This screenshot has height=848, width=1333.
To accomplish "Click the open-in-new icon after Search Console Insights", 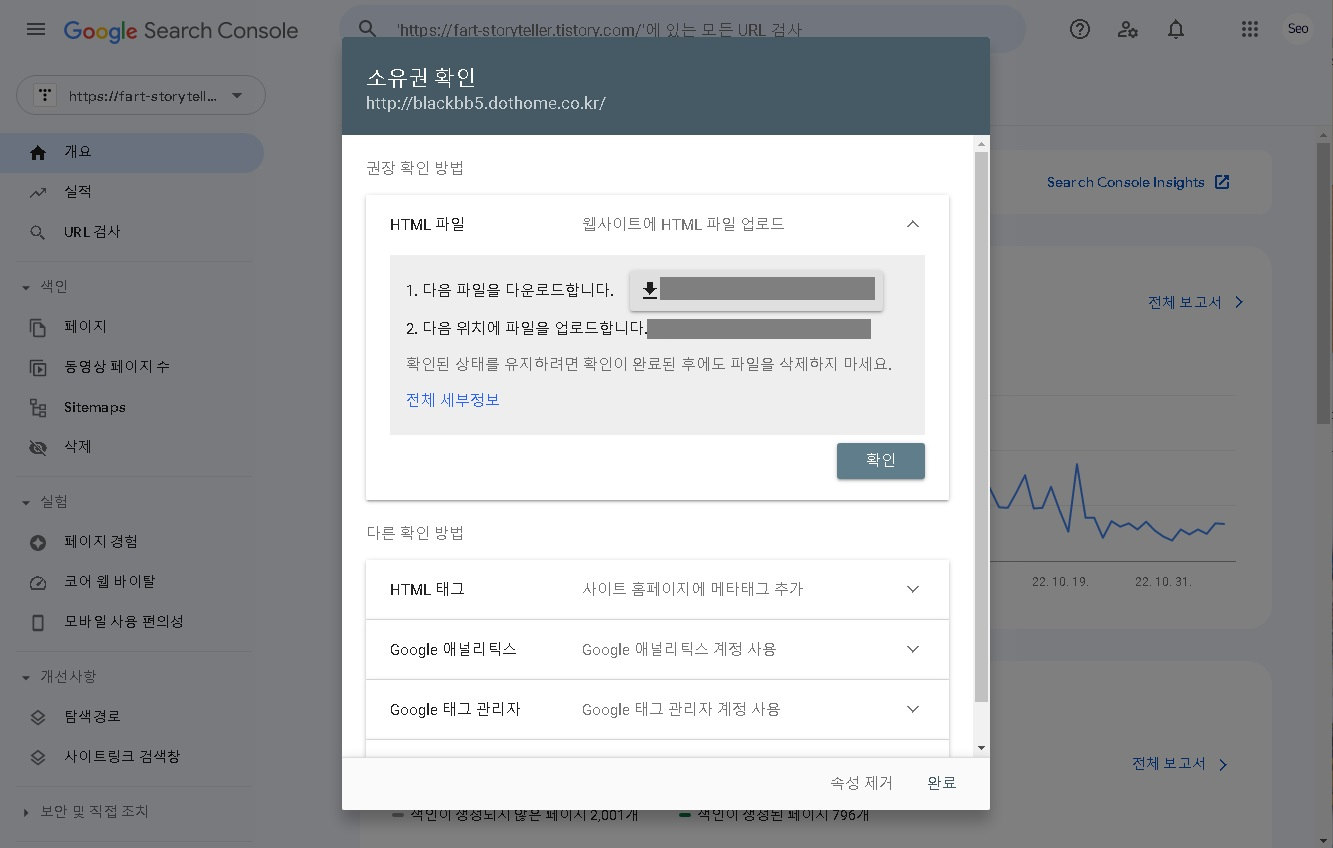I will pyautogui.click(x=1222, y=182).
